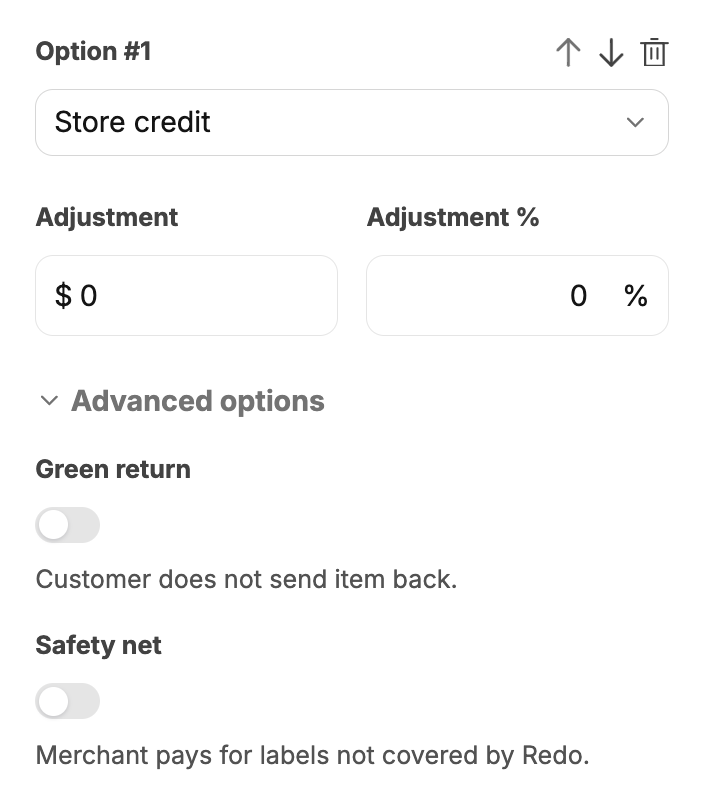The height and width of the screenshot is (804, 702).
Task: Focus the Adjustment % value field
Action: 517,296
